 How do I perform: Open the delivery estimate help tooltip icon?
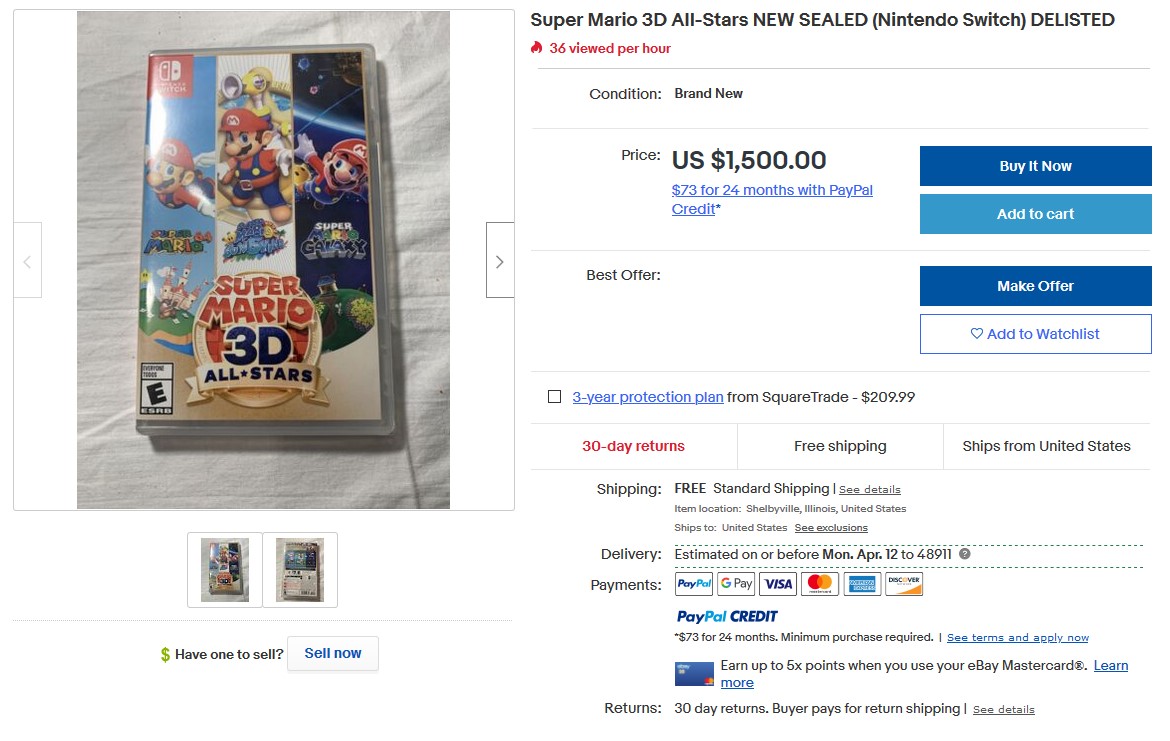coord(963,554)
